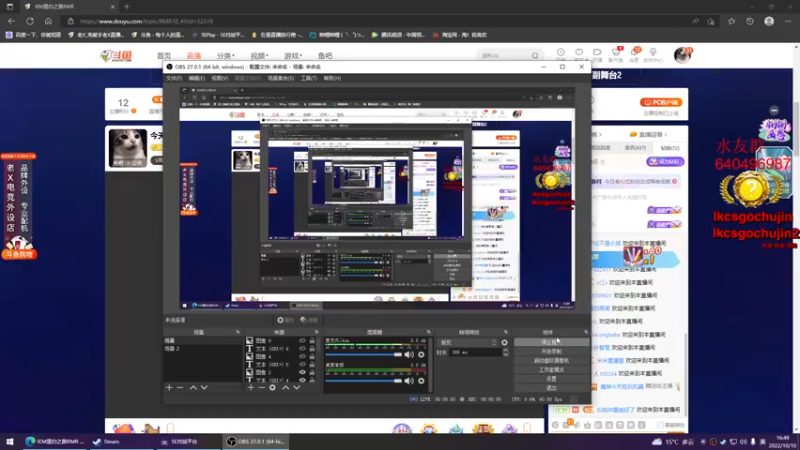Open 淡变 transition type dropdown

[x=467, y=342]
